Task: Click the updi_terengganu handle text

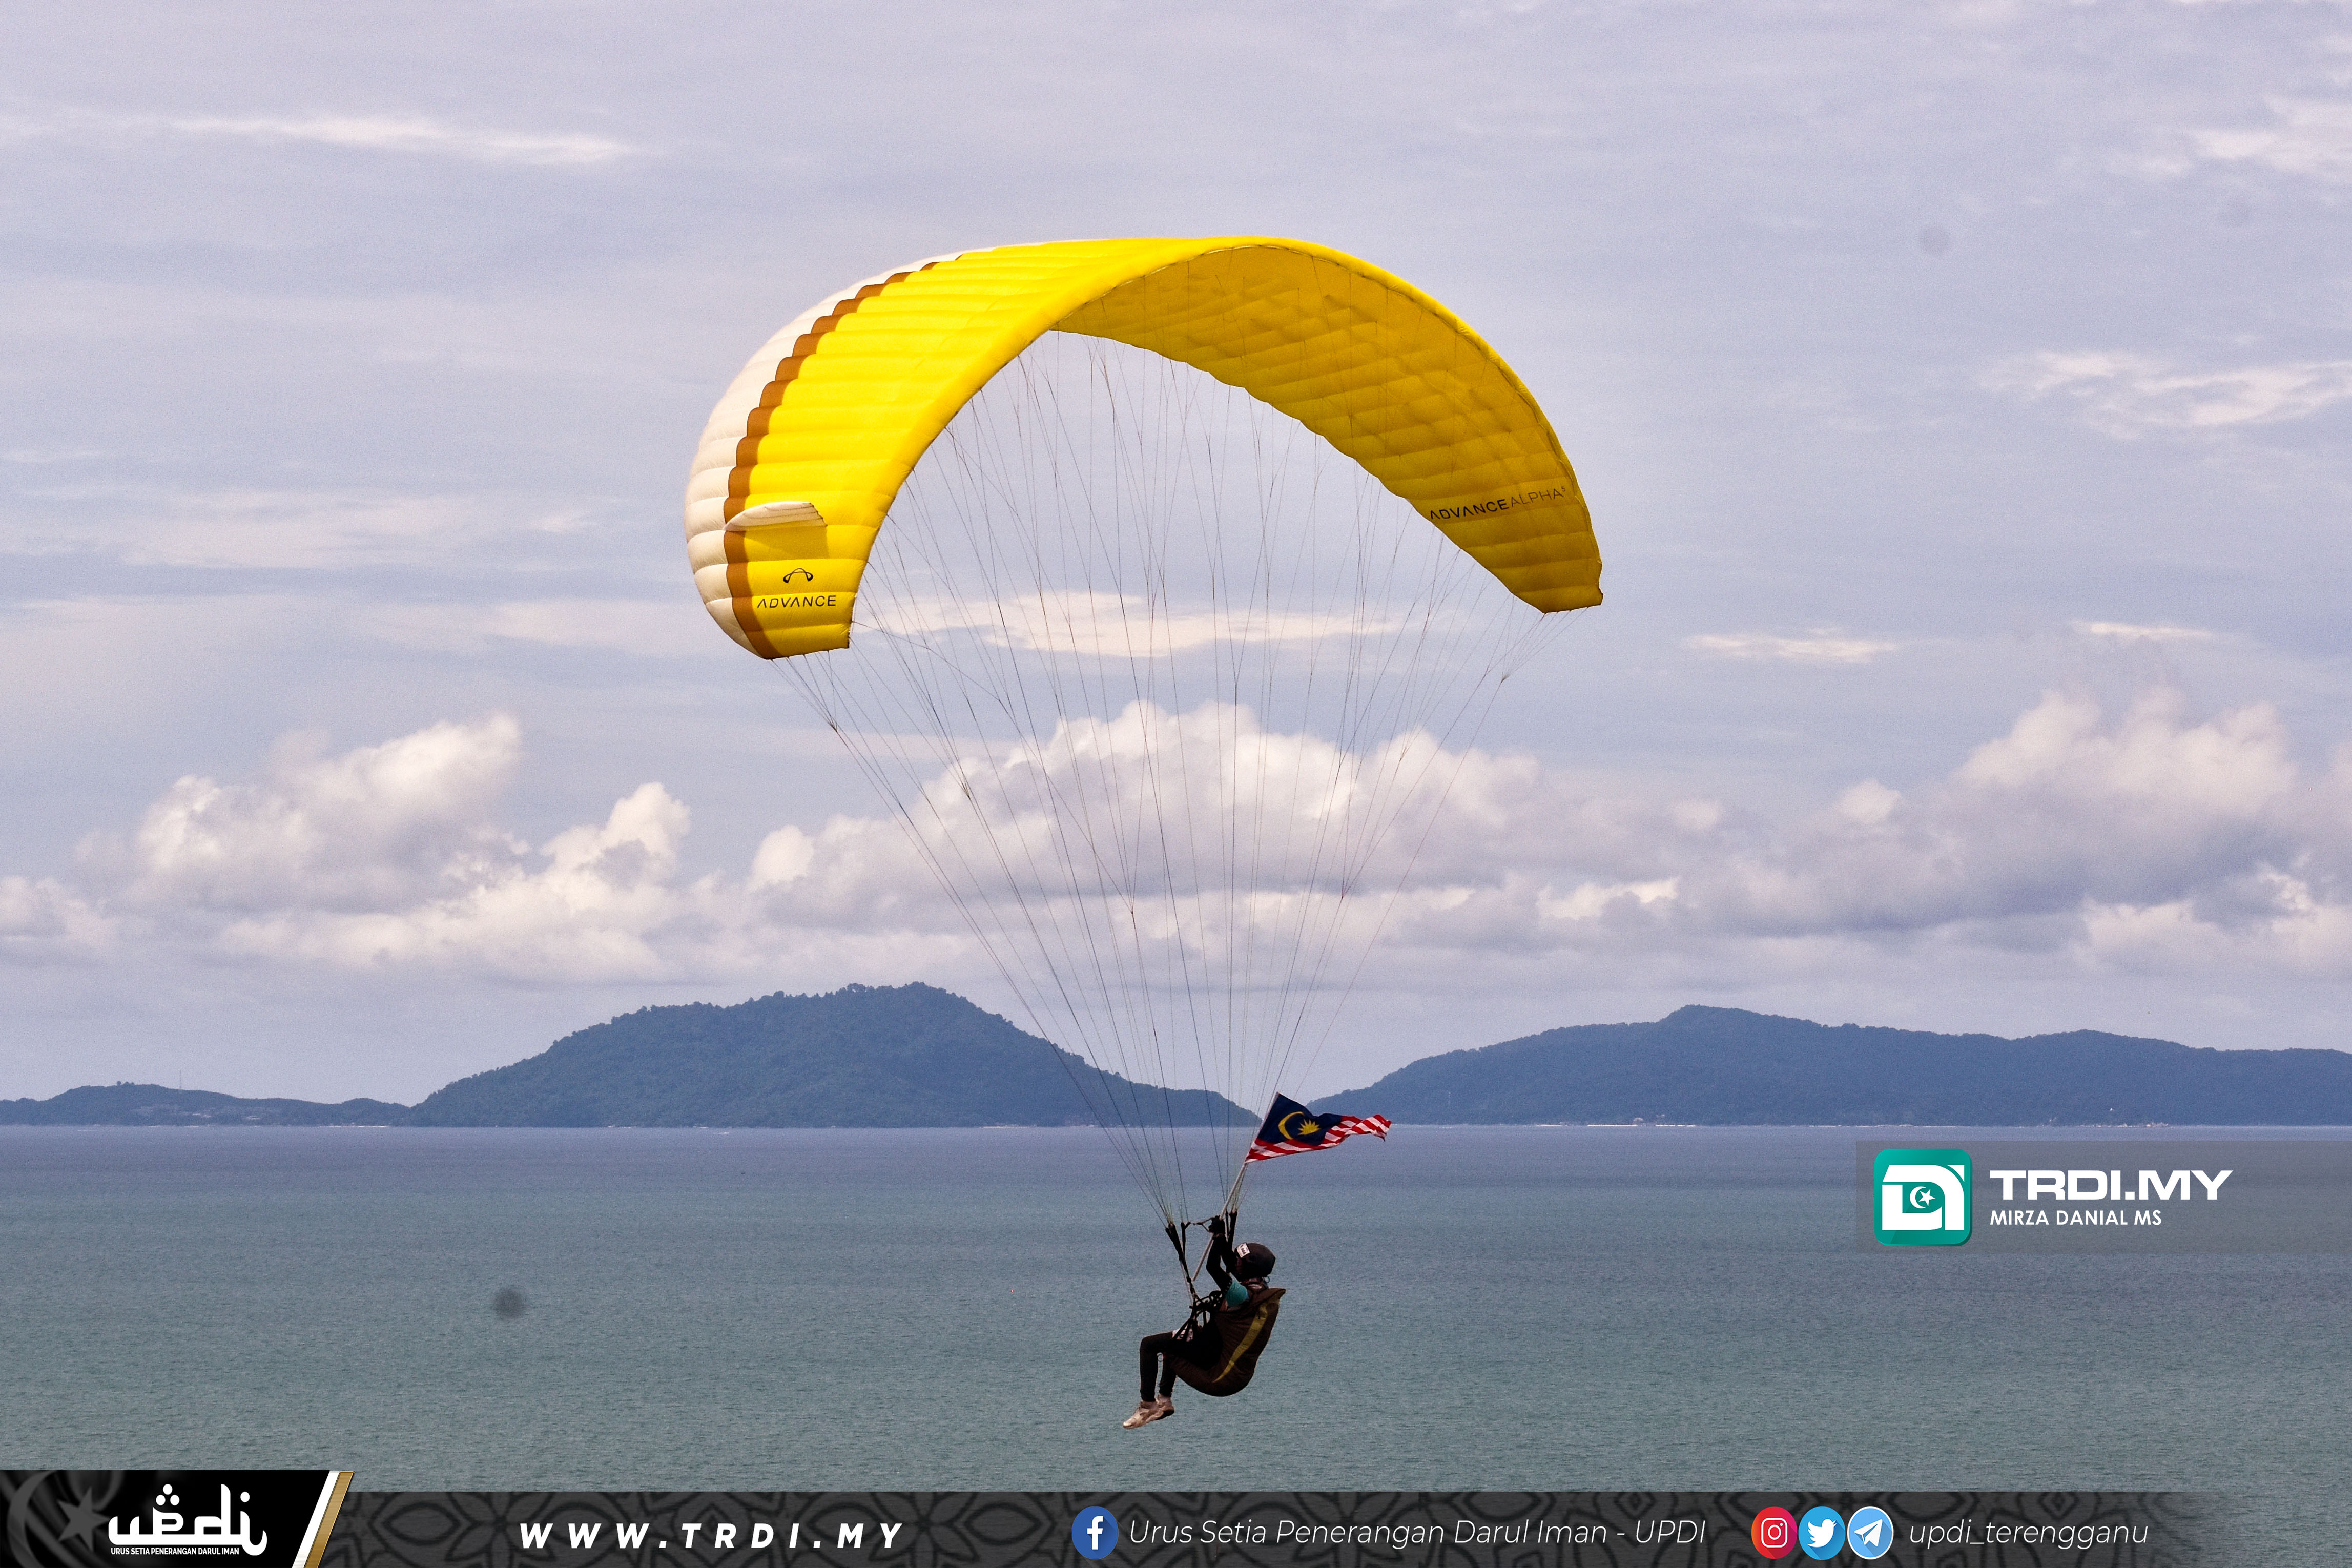Action: pos(2028,1532)
